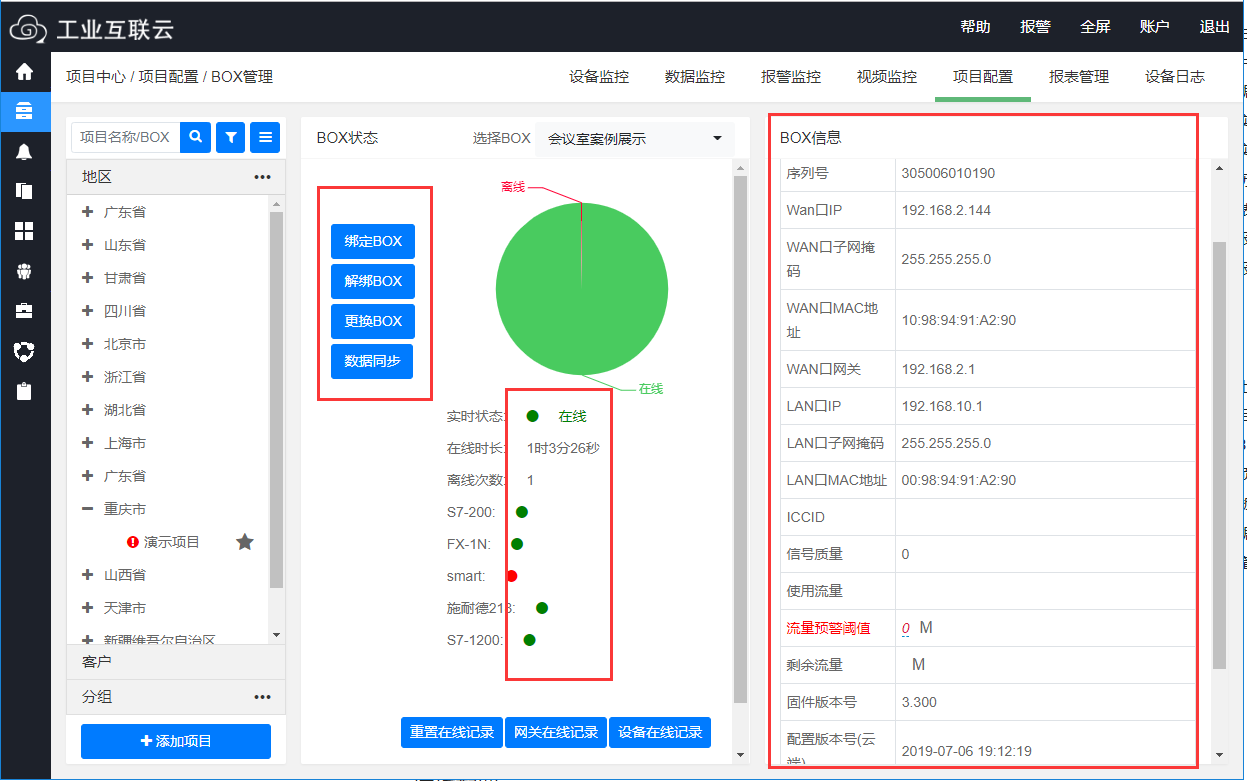Open the three-dot menu beside 分组
The image size is (1247, 781).
(x=263, y=697)
